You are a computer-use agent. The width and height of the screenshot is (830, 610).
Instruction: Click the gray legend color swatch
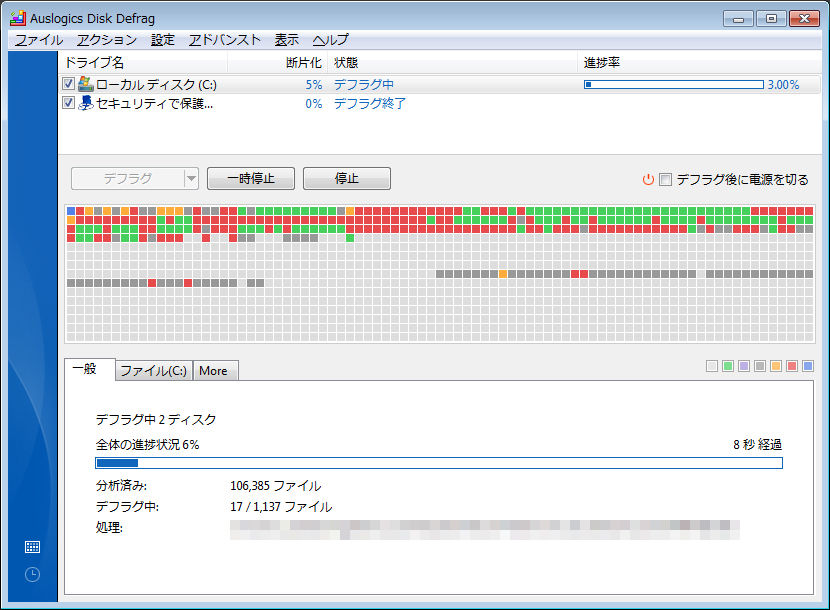[x=760, y=366]
